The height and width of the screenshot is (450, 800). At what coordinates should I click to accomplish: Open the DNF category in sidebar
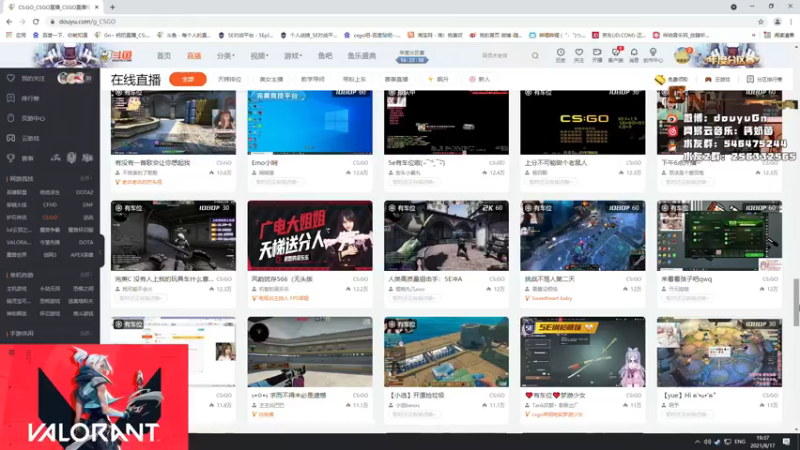[x=88, y=205]
